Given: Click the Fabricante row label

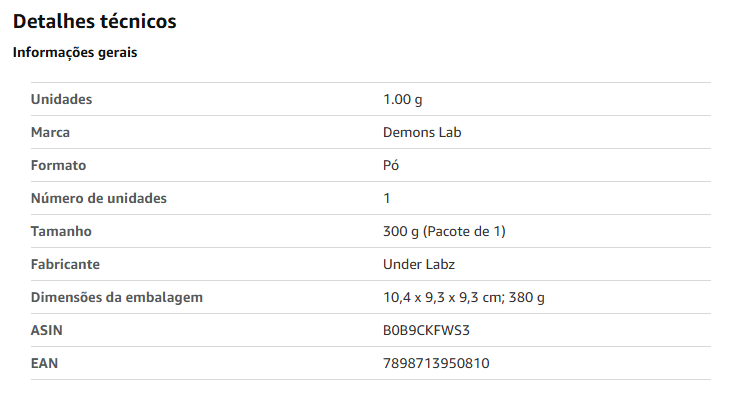Looking at the screenshot, I should coord(66,264).
